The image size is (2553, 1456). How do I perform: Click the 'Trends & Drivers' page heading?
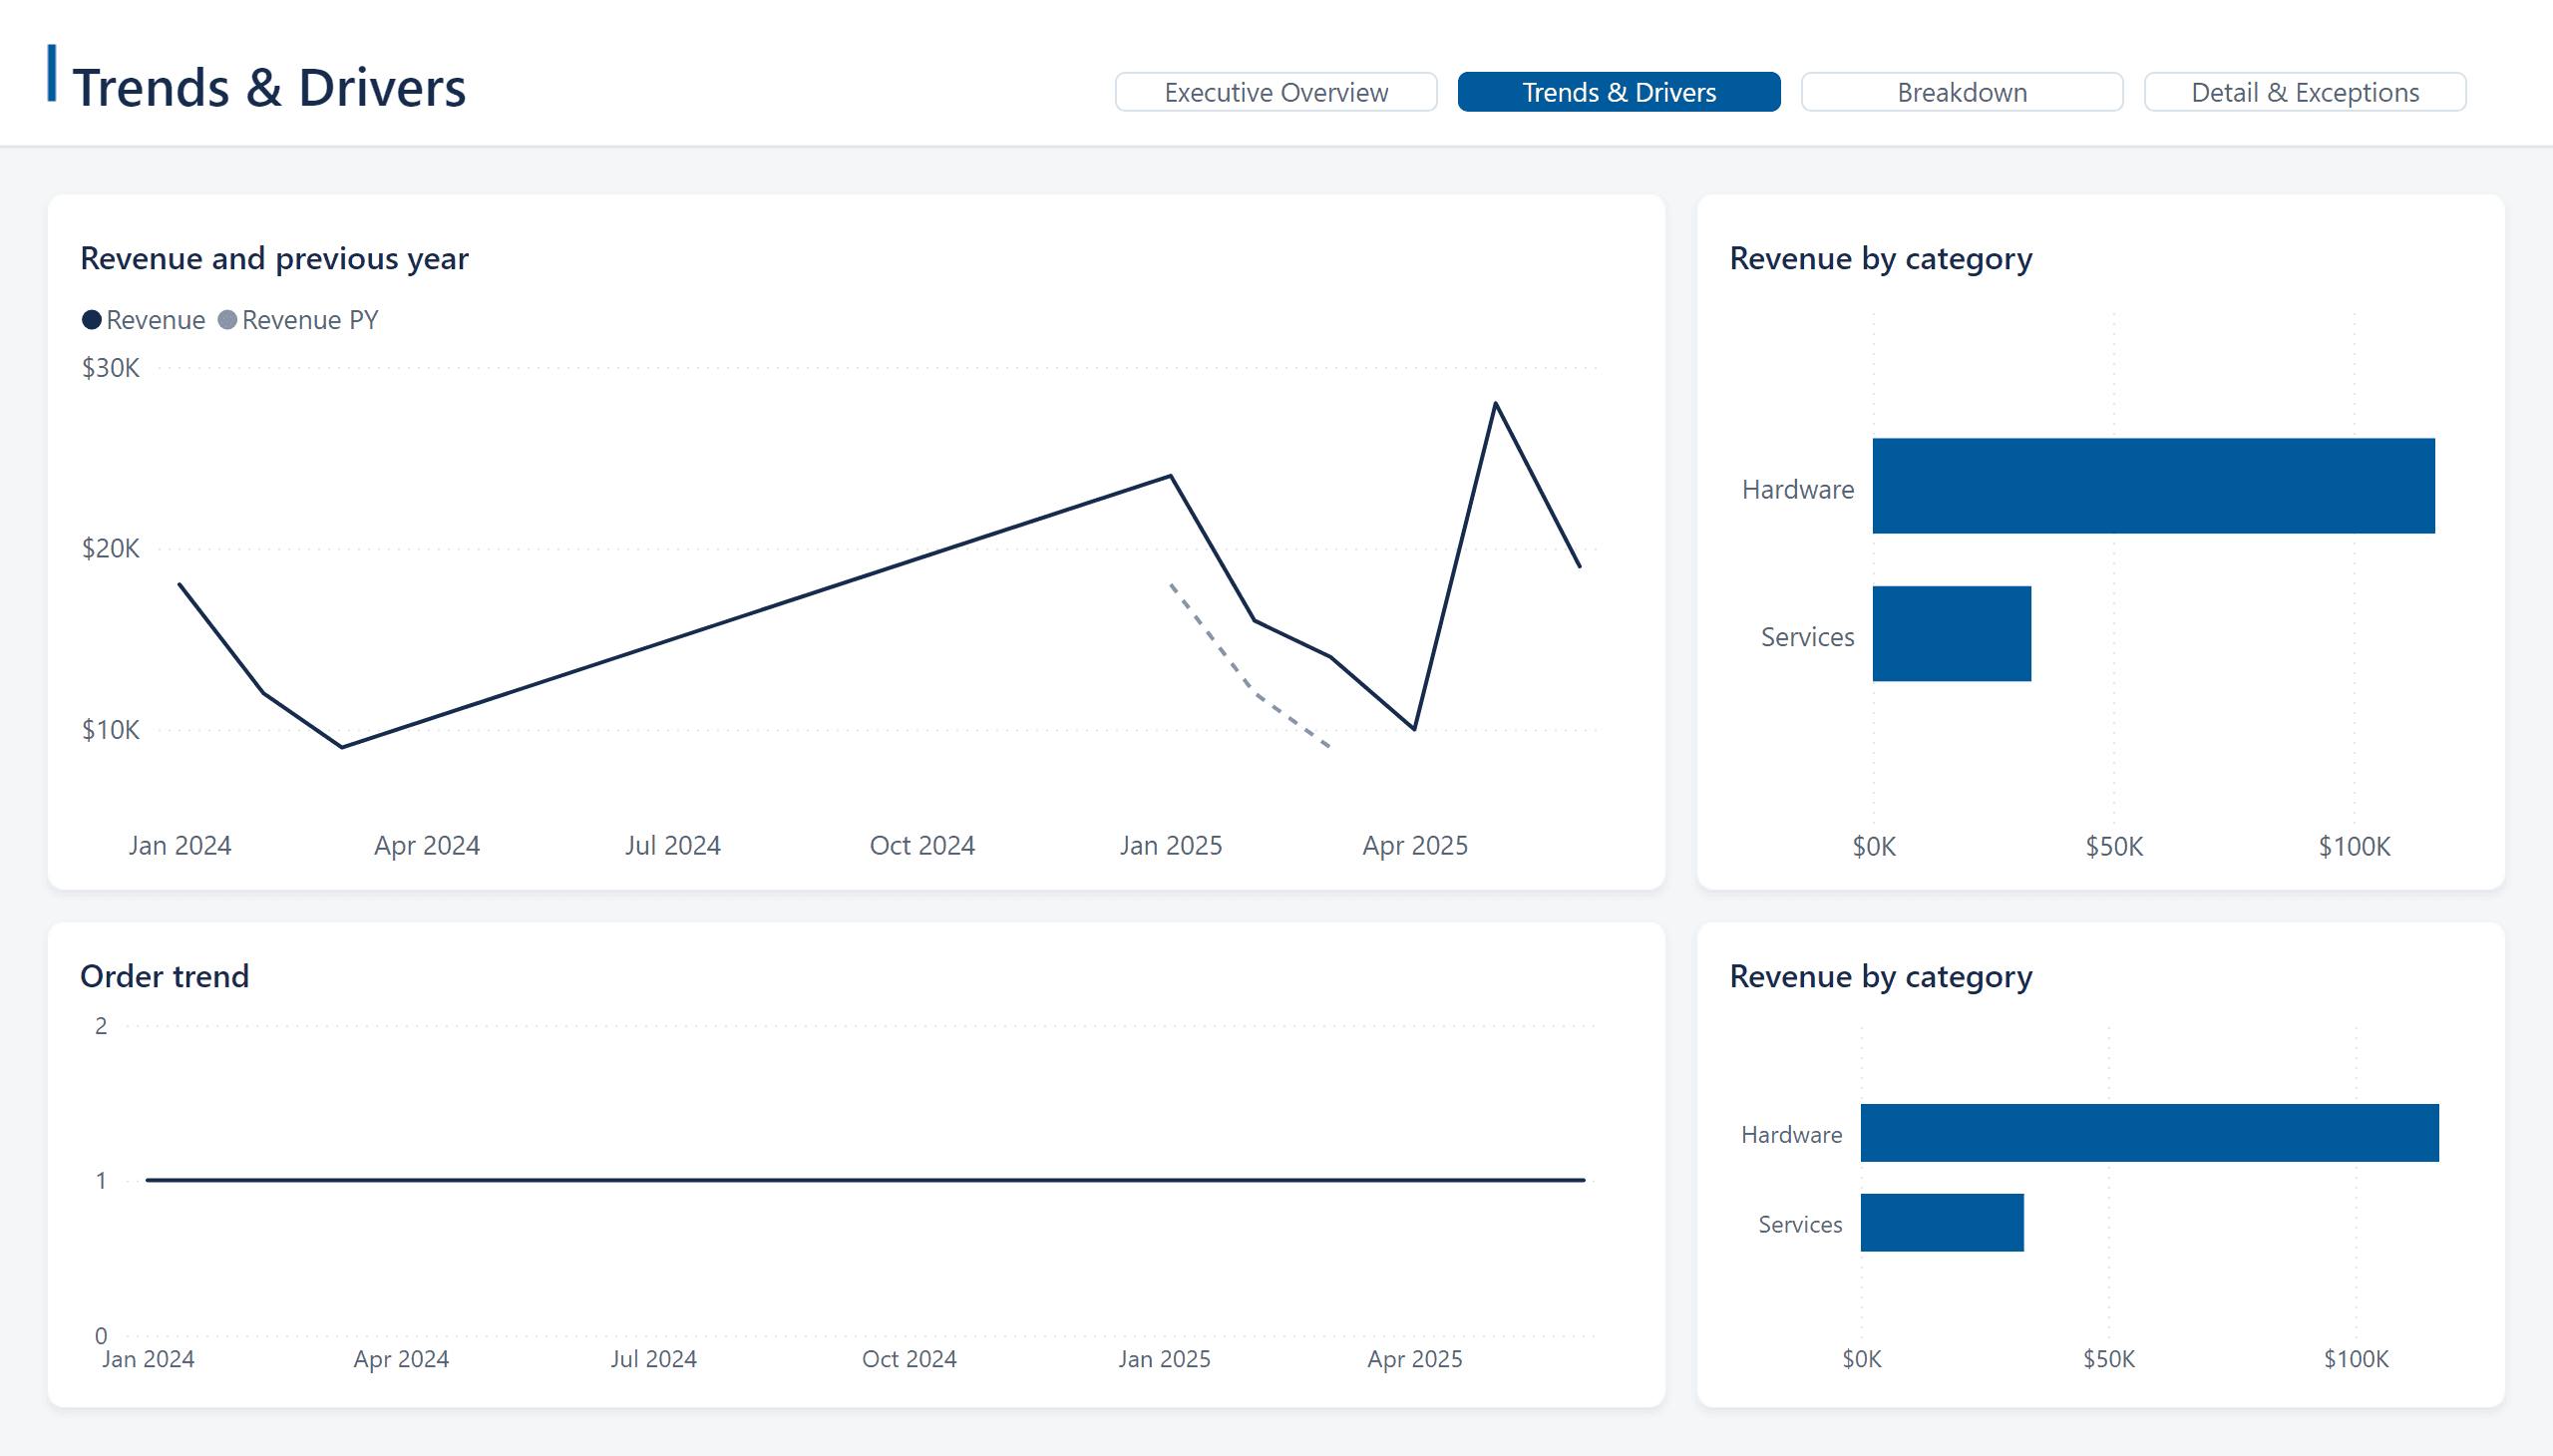269,88
